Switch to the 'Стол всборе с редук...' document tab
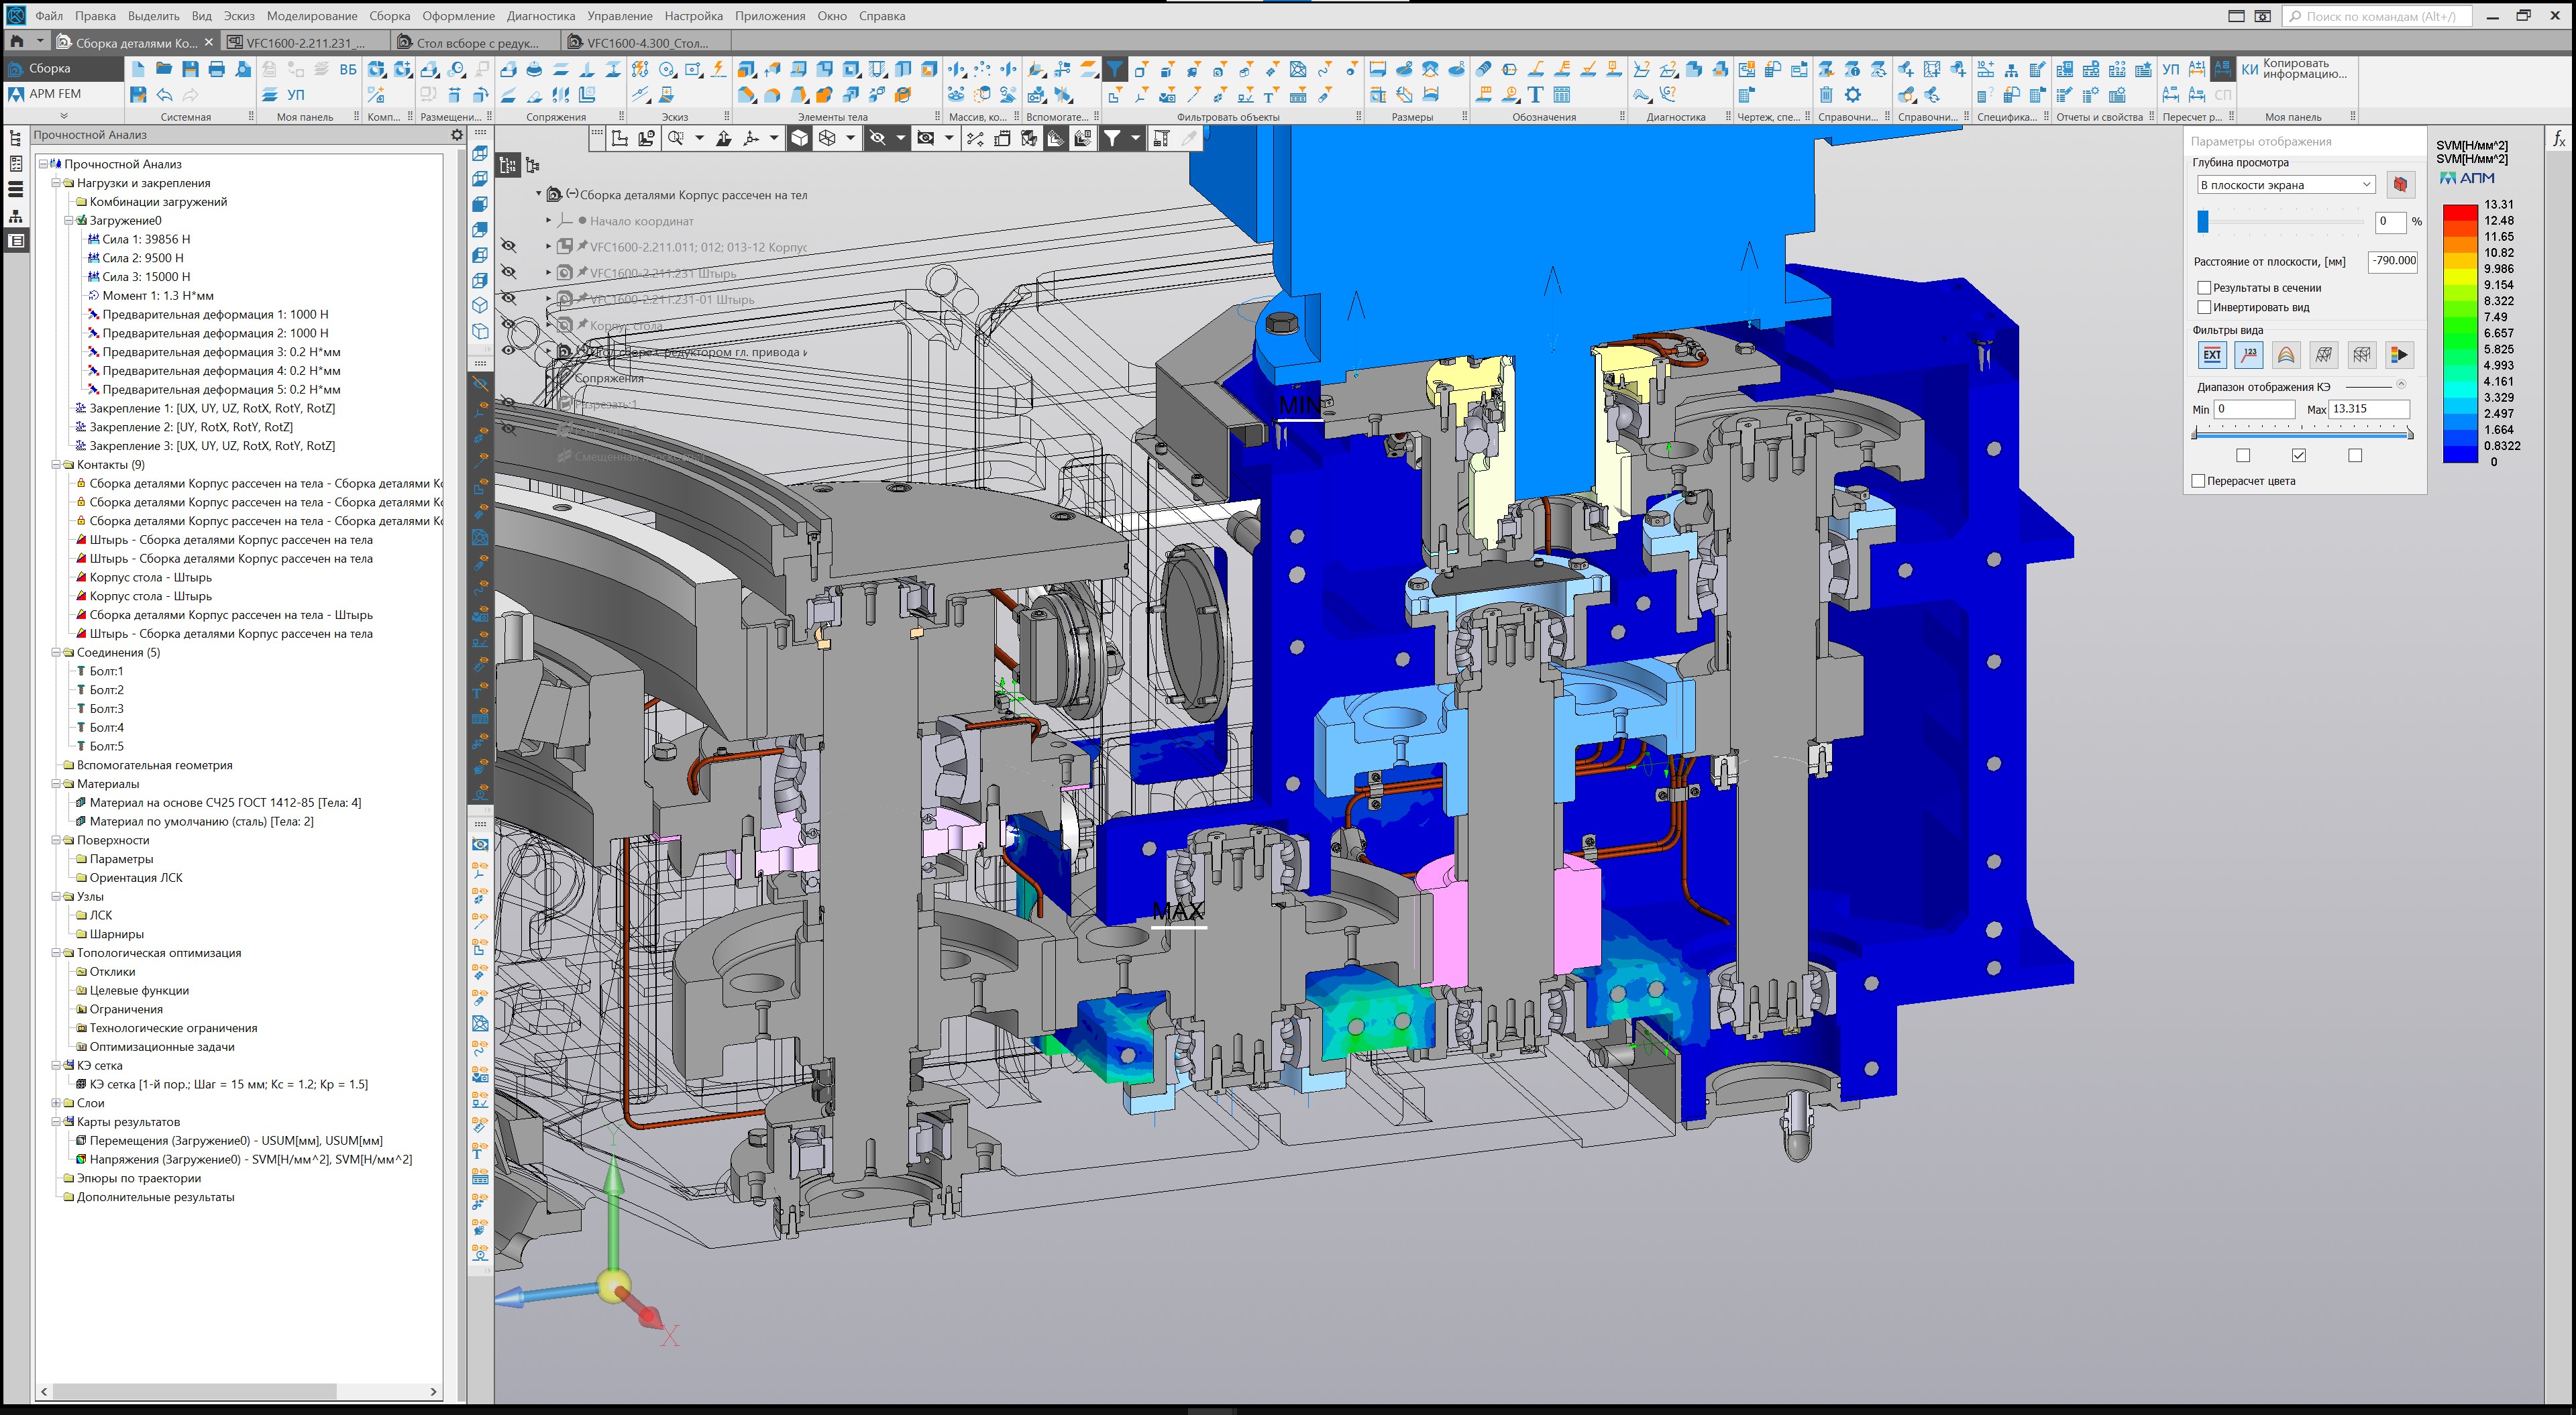This screenshot has height=1415, width=2576. pos(476,43)
